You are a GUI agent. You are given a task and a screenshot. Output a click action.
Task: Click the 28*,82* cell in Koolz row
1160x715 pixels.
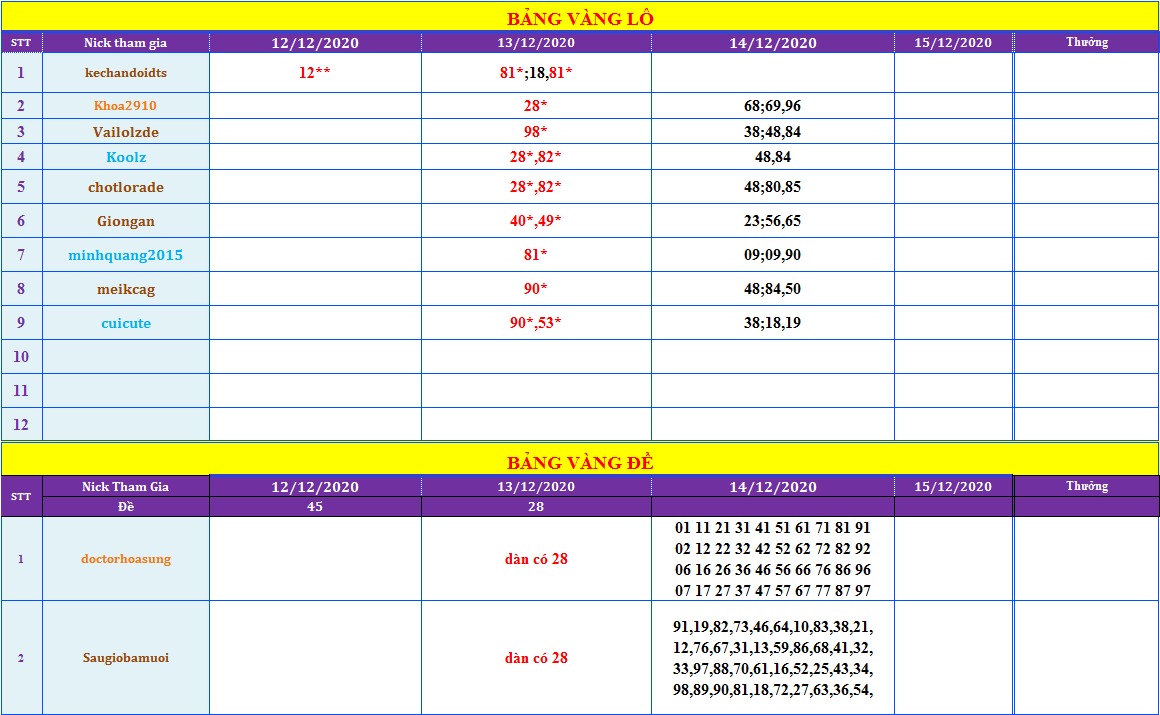[x=536, y=157]
